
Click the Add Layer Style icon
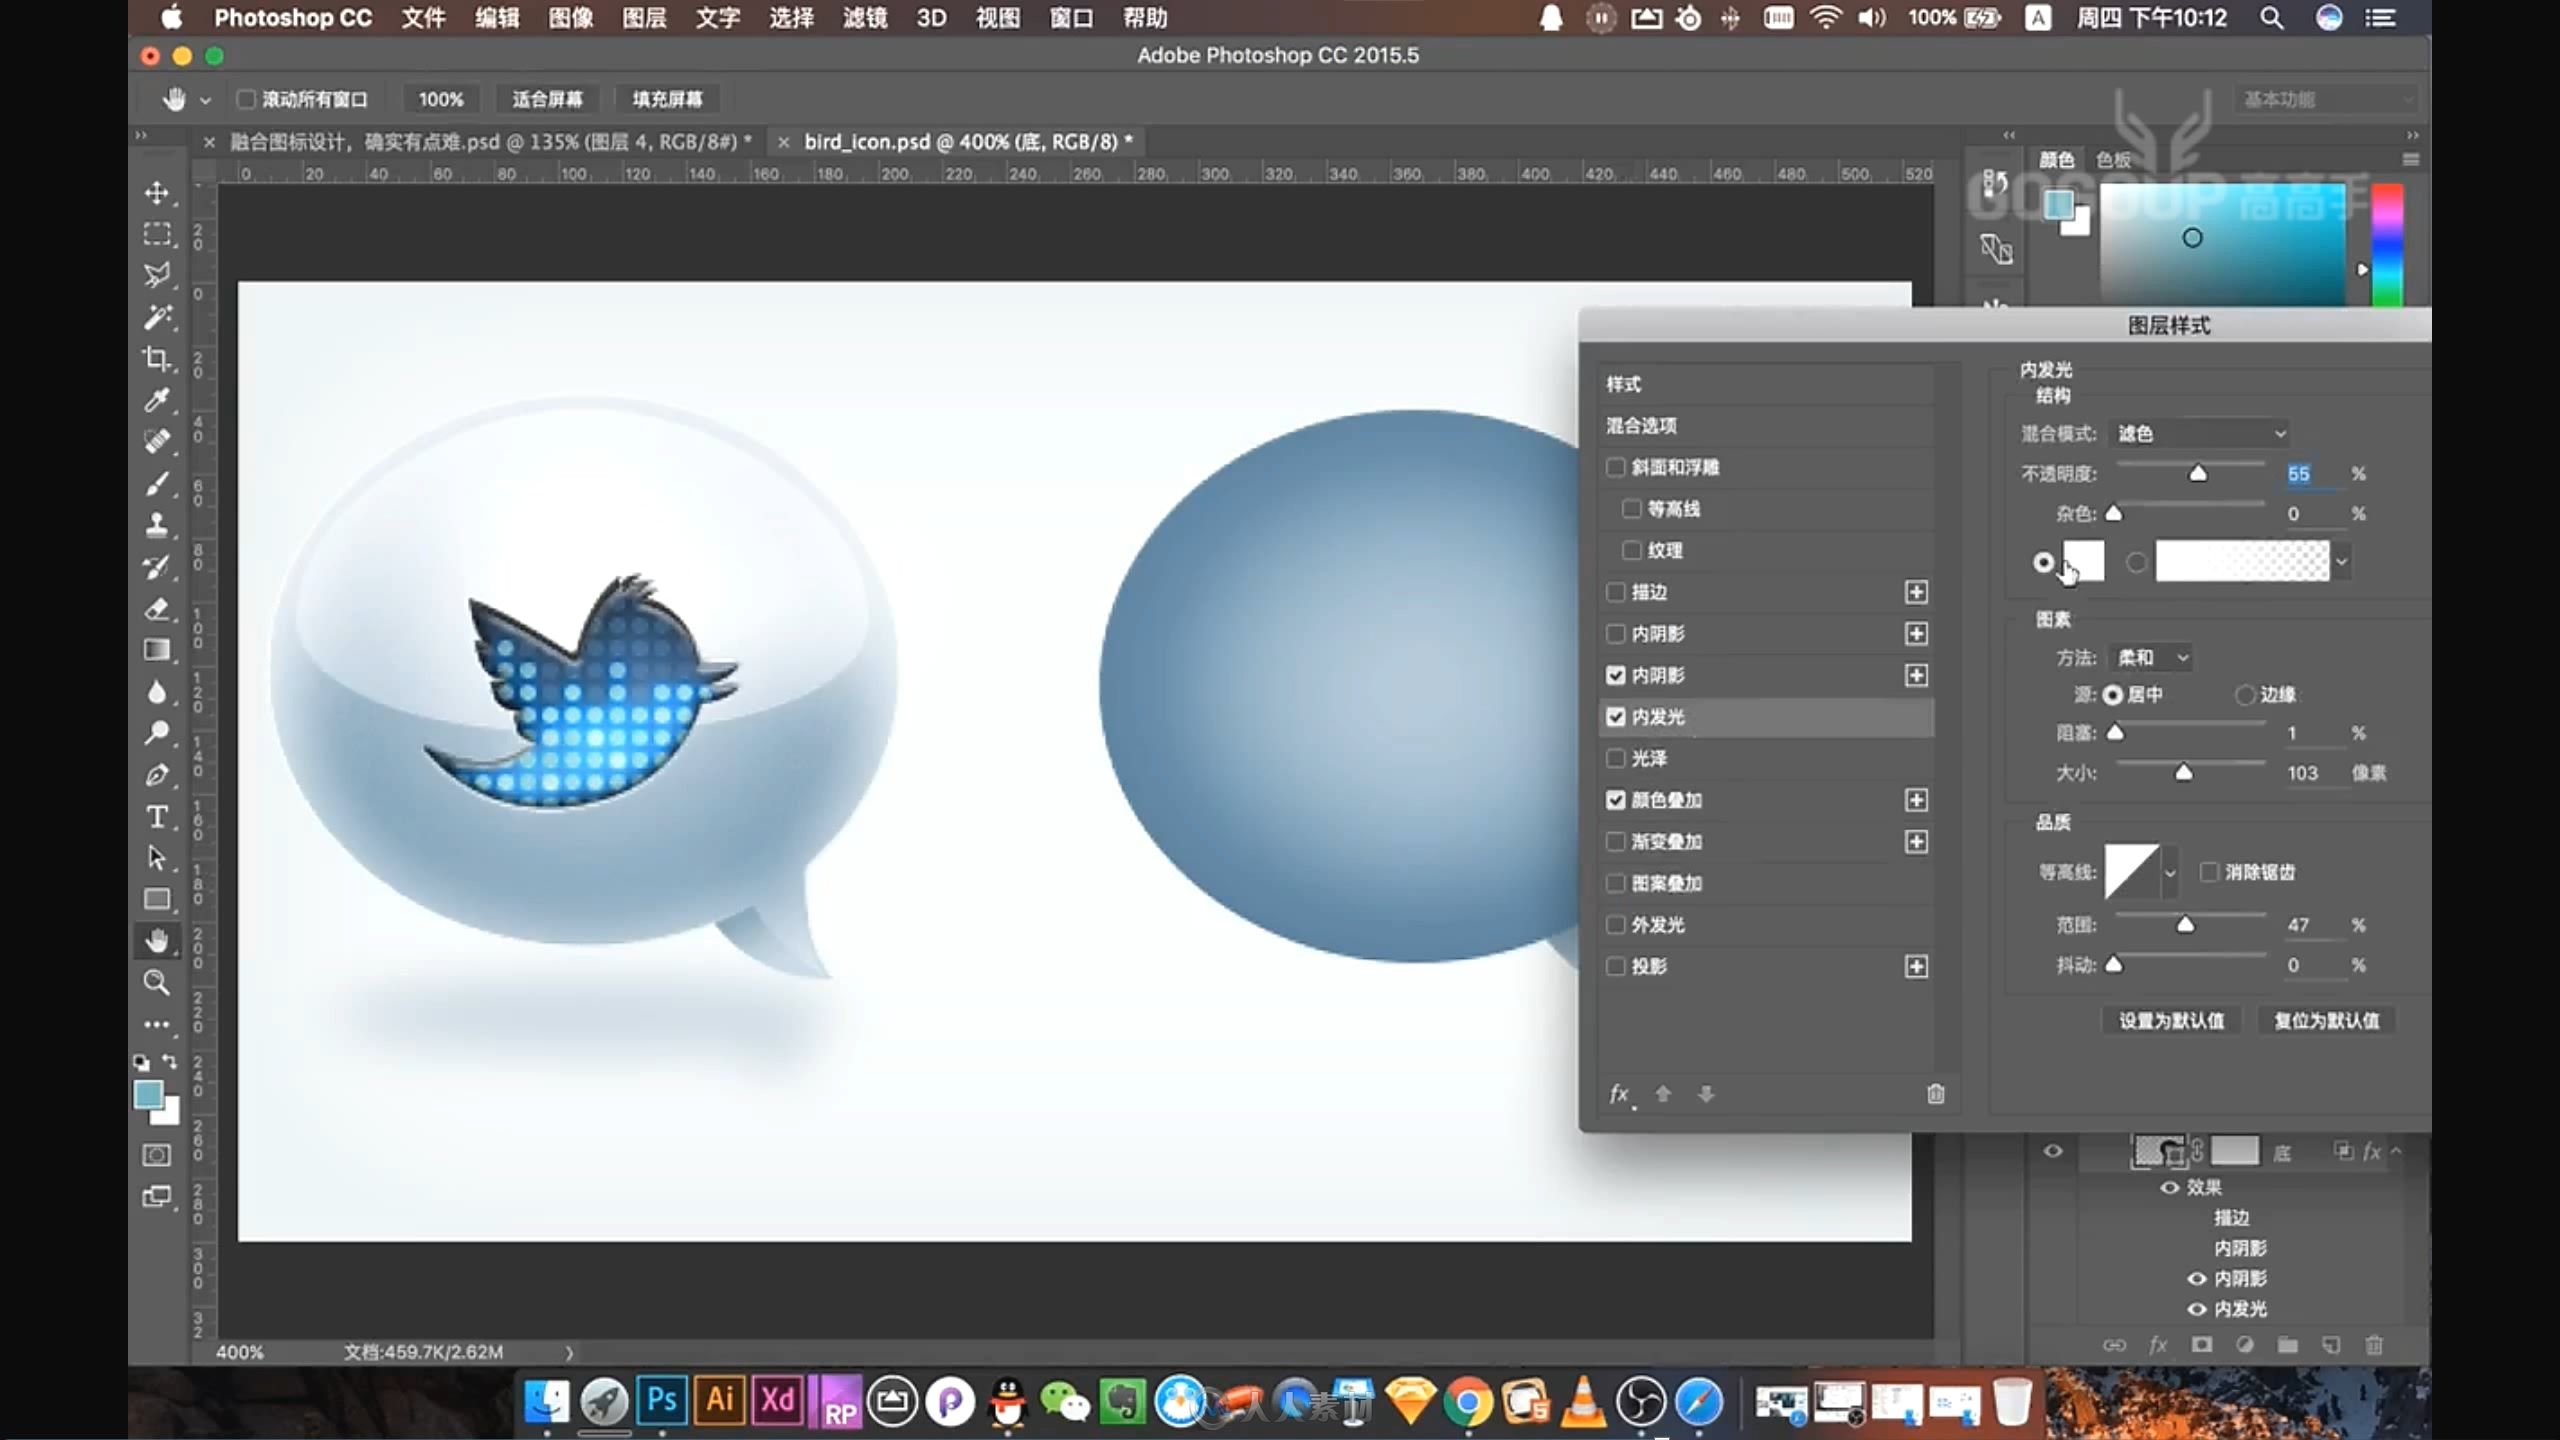tap(2159, 1343)
